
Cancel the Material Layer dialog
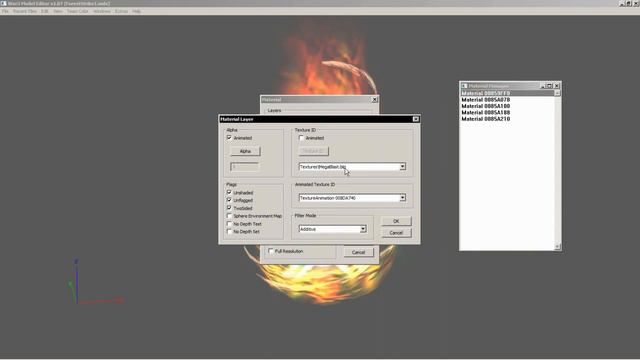point(396,233)
